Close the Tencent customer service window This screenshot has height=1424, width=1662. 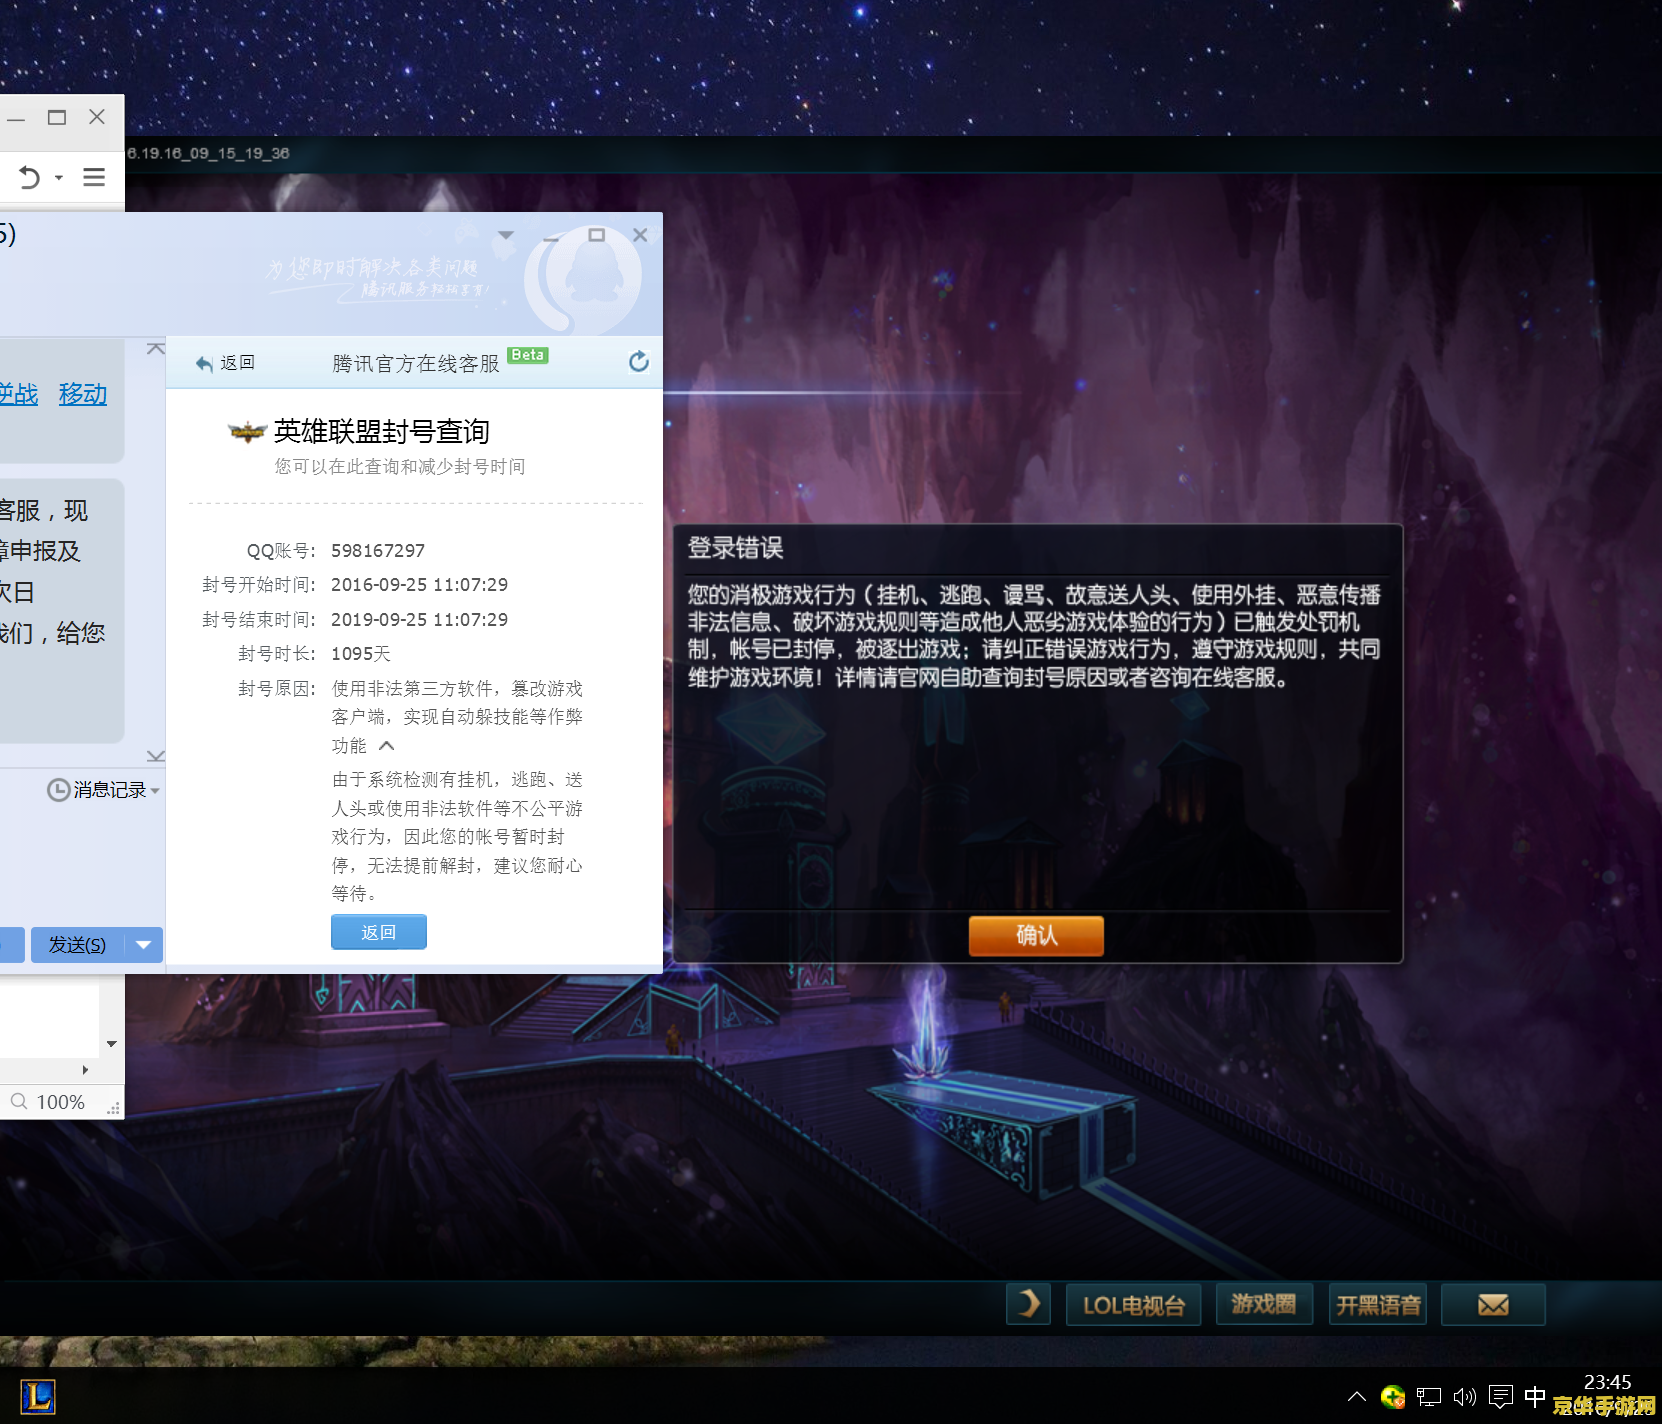(640, 235)
